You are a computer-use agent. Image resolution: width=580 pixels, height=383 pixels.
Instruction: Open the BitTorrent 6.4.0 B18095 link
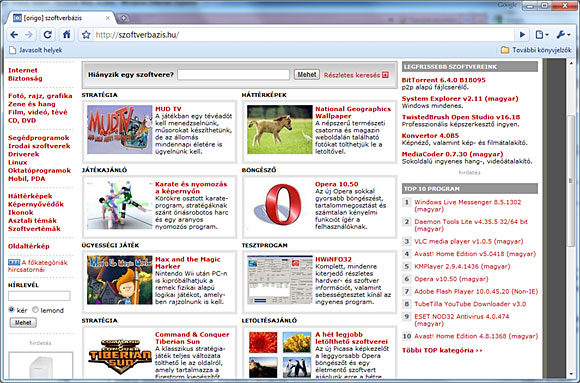pos(444,80)
